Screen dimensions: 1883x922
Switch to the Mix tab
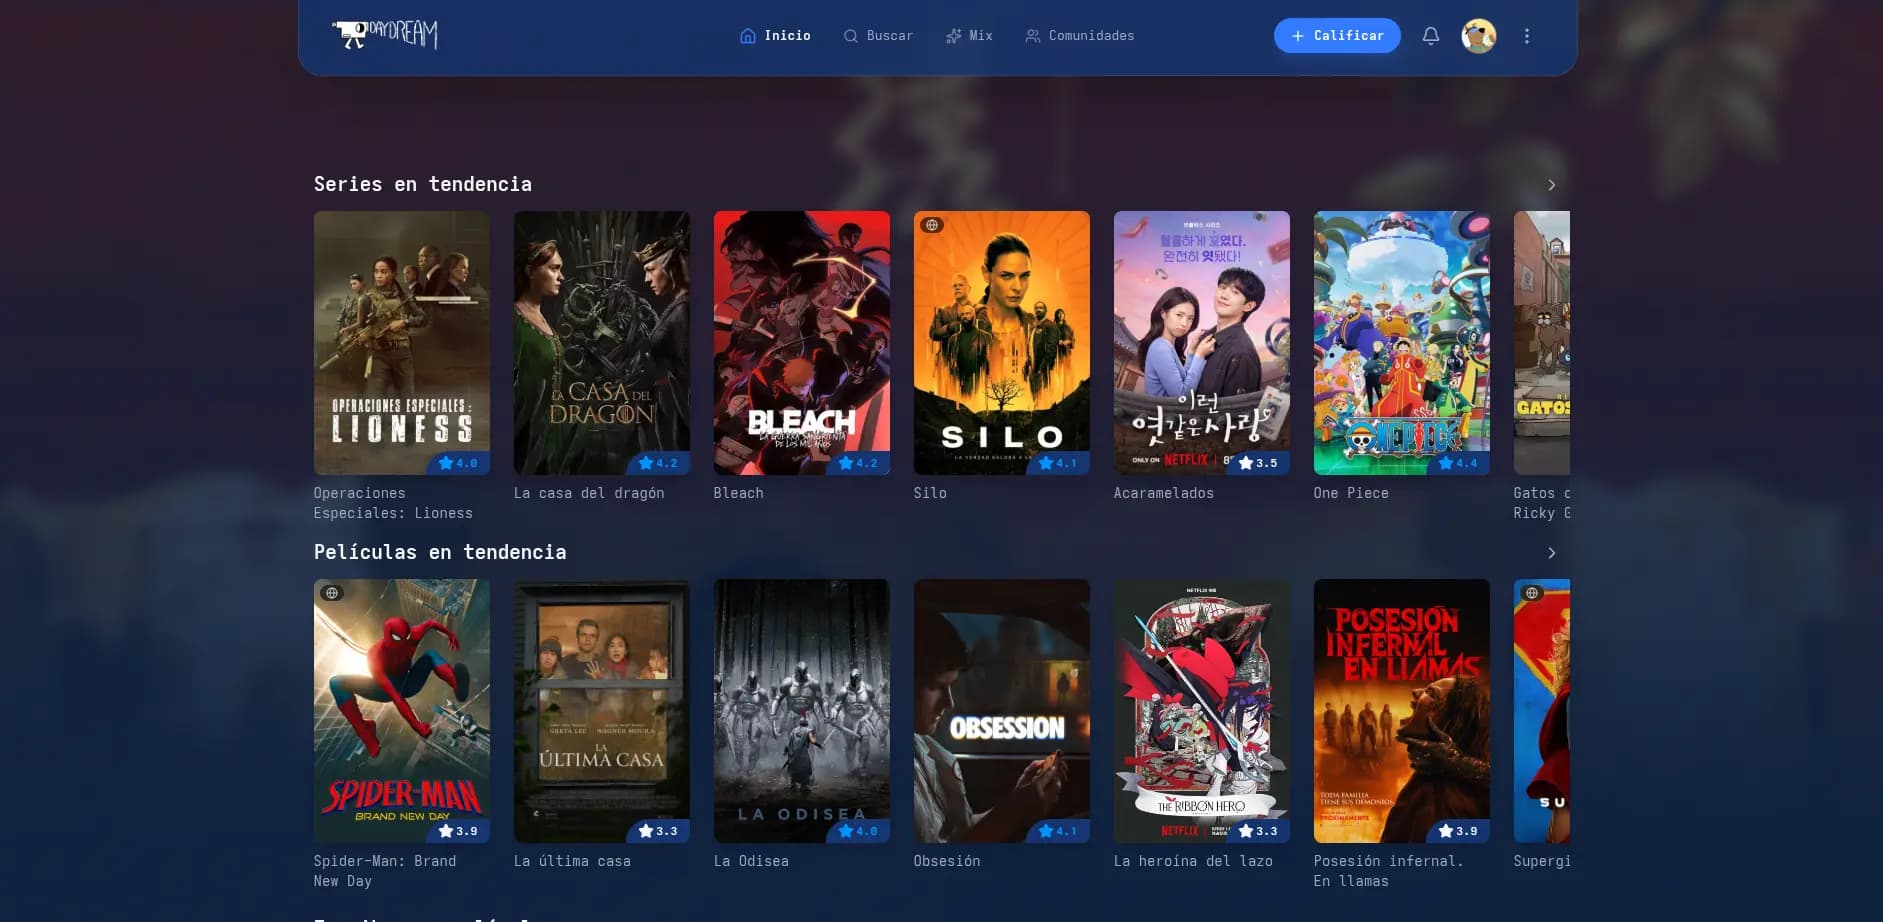pos(969,36)
